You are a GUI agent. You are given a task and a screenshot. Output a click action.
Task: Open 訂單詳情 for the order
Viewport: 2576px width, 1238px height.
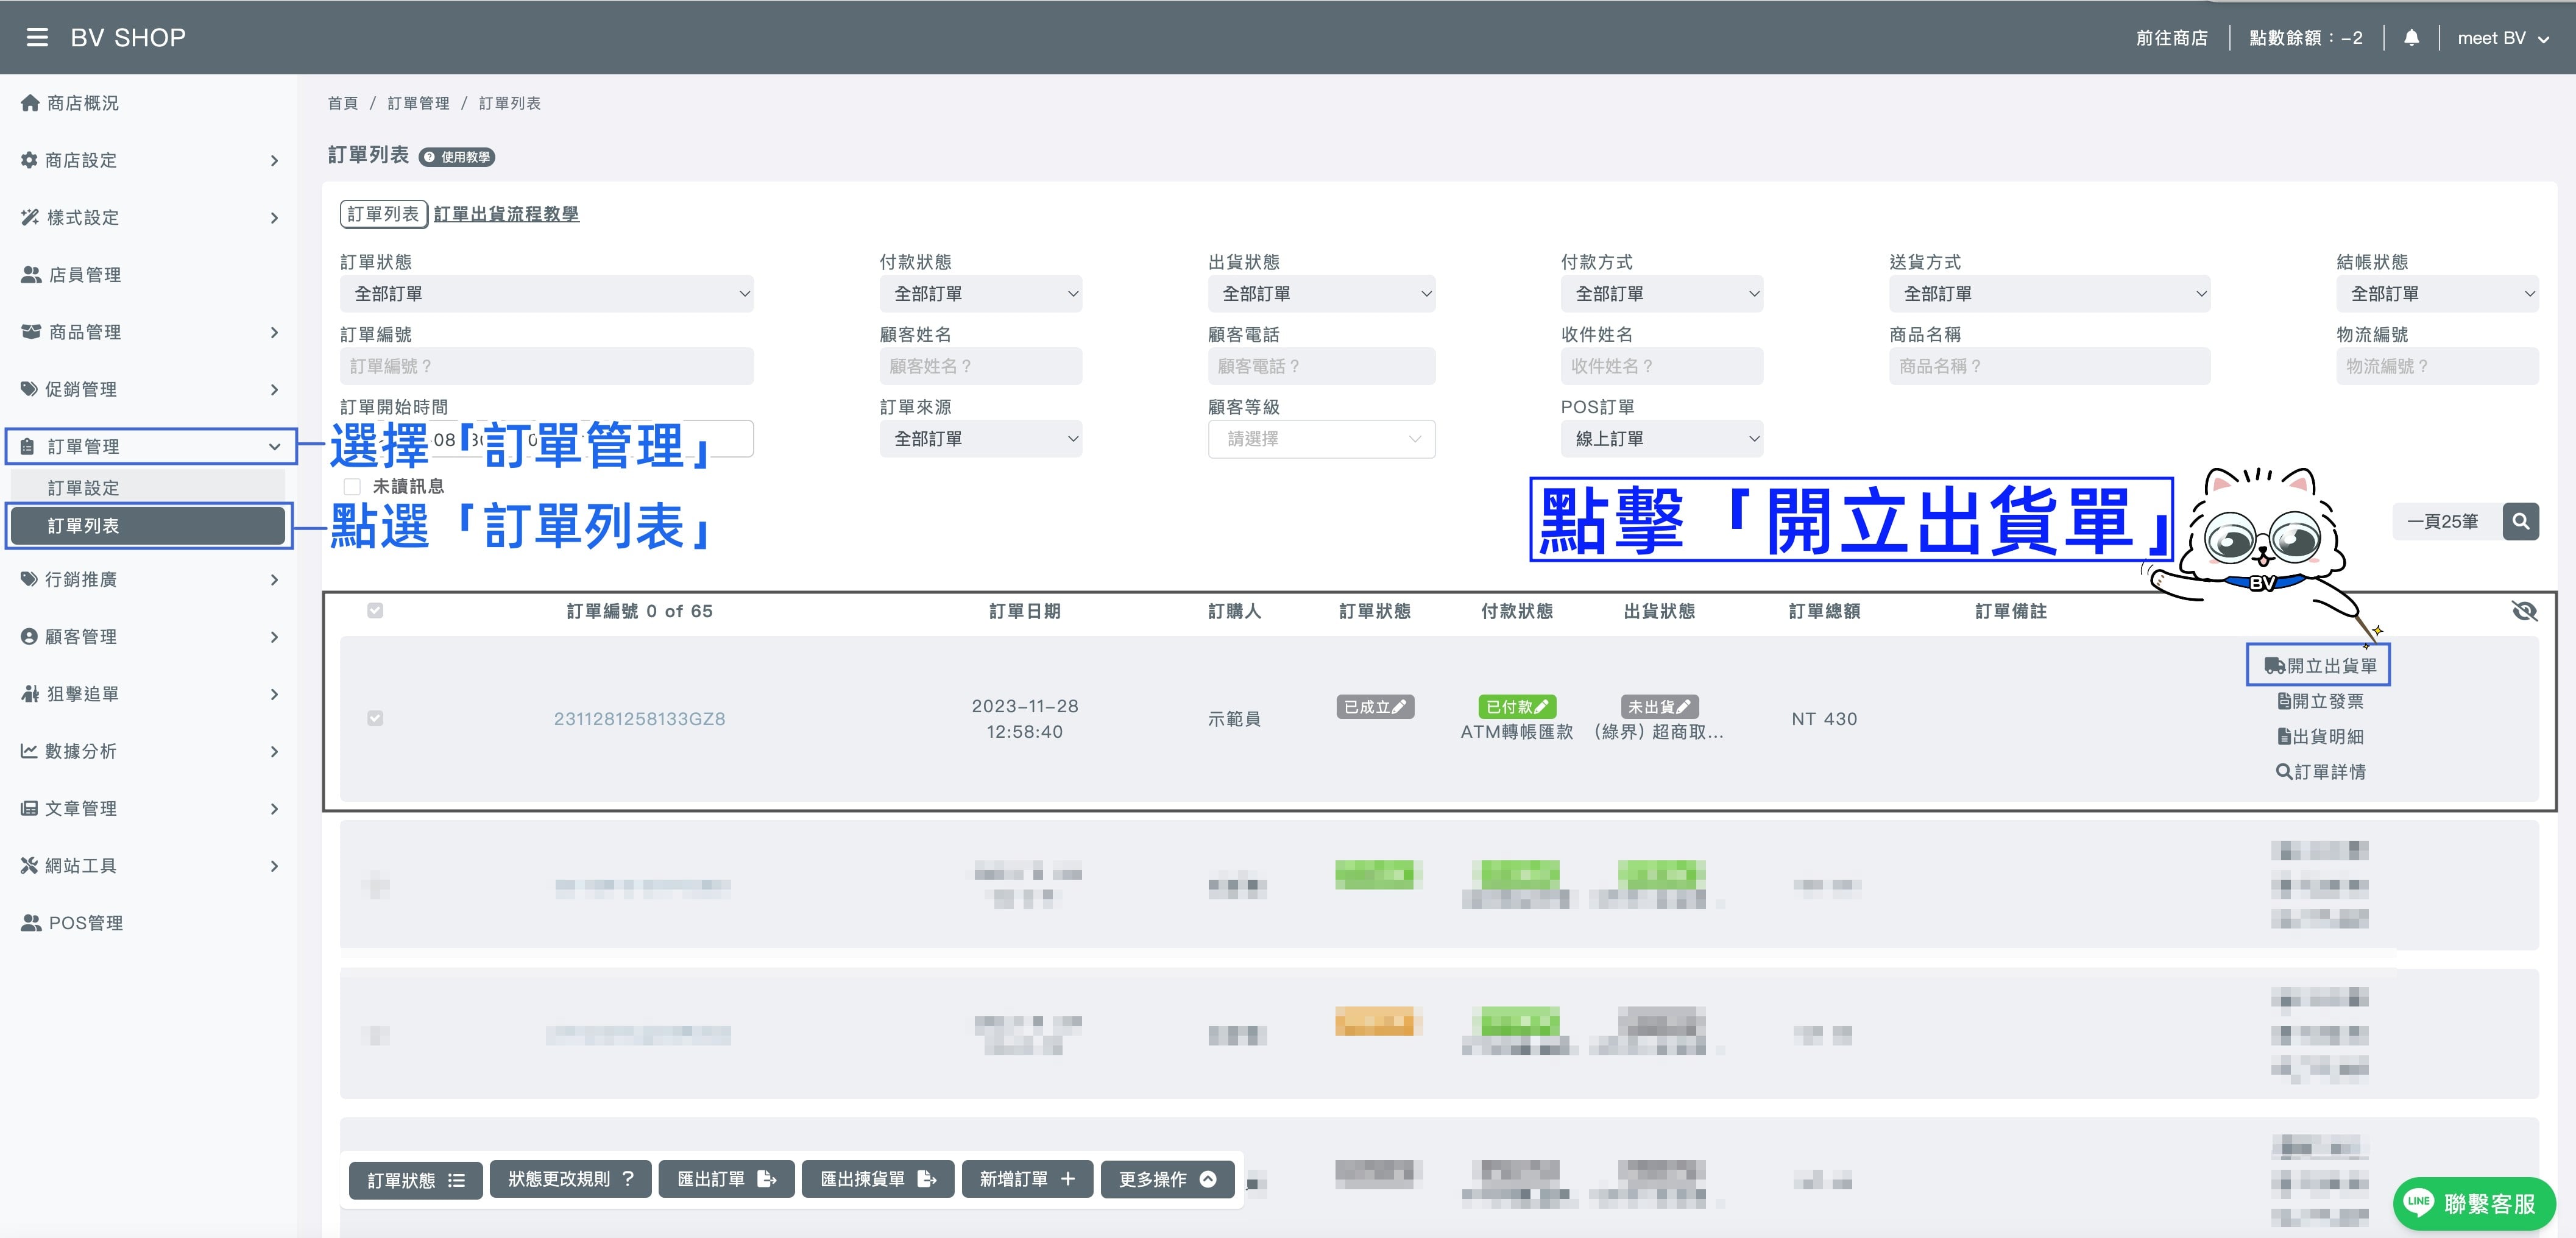(x=2320, y=771)
